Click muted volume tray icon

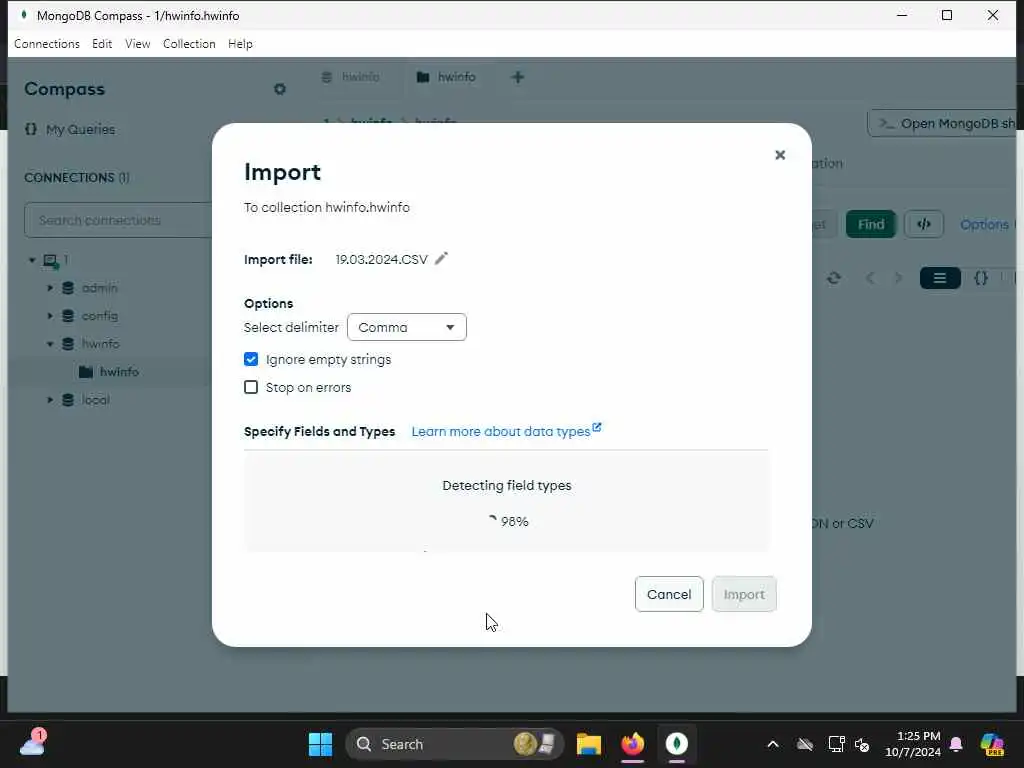pos(862,744)
